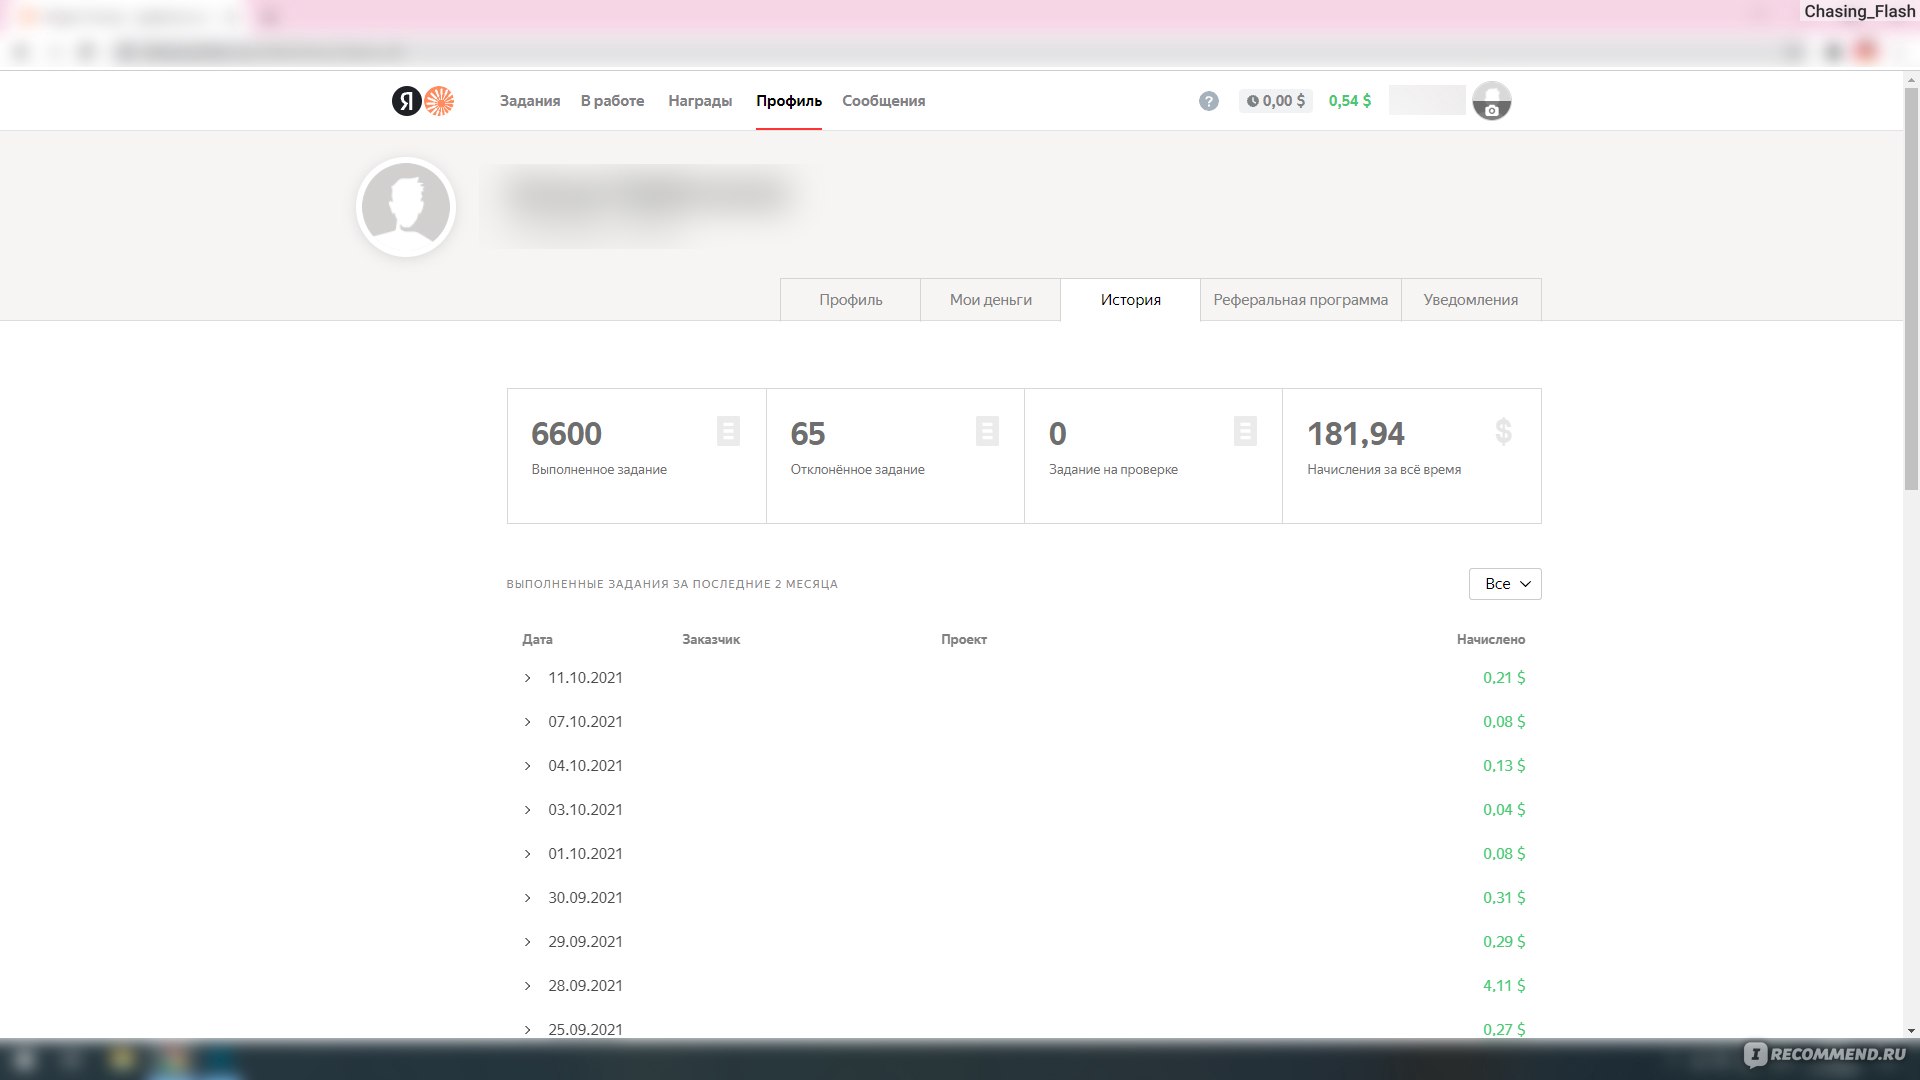Viewport: 1920px width, 1080px height.
Task: Click the scrollbar down arrow
Action: (x=1911, y=1030)
